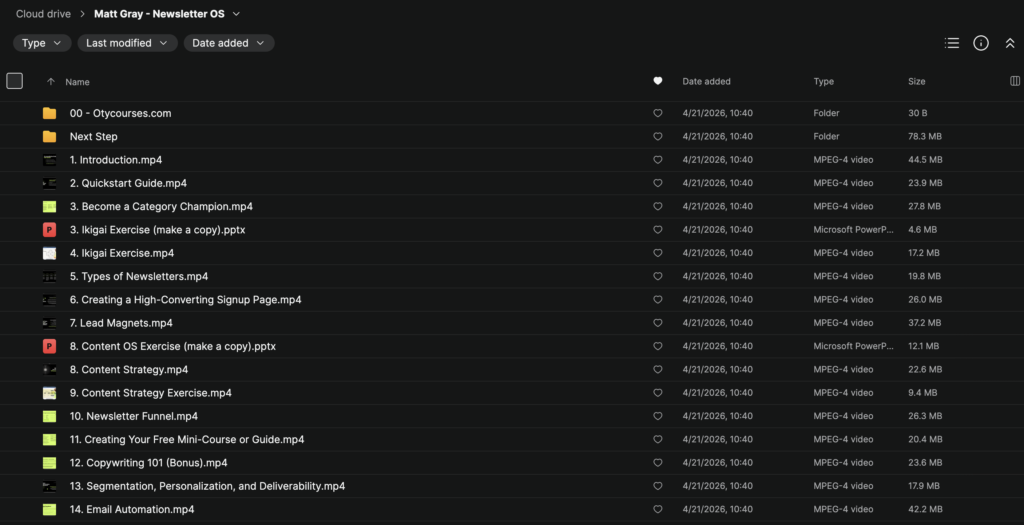Favorite 7. Lead Magnets.mp4

658,323
